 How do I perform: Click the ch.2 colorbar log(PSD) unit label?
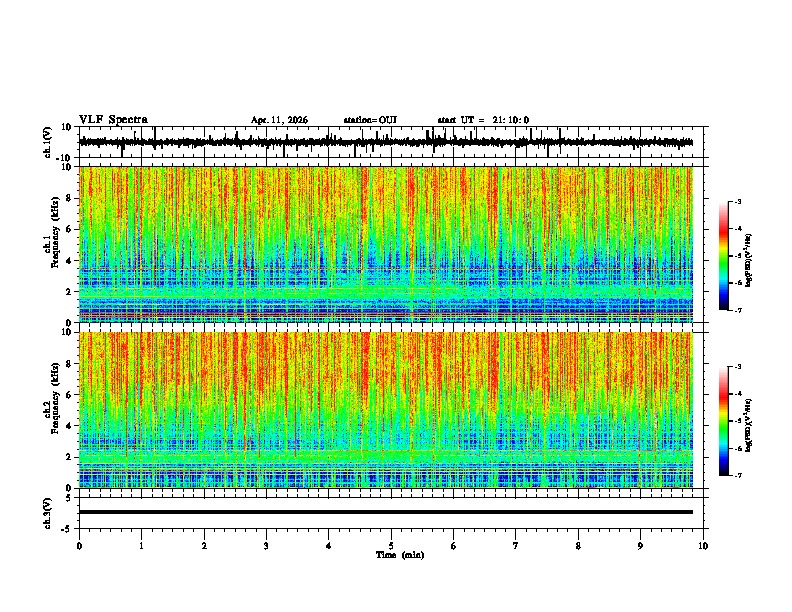[x=749, y=425]
